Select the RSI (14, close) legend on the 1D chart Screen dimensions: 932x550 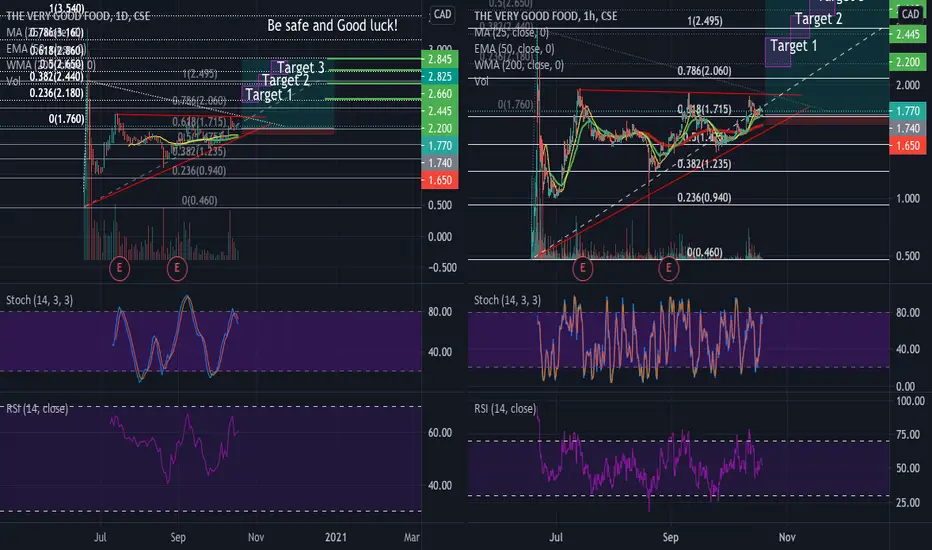tap(37, 408)
